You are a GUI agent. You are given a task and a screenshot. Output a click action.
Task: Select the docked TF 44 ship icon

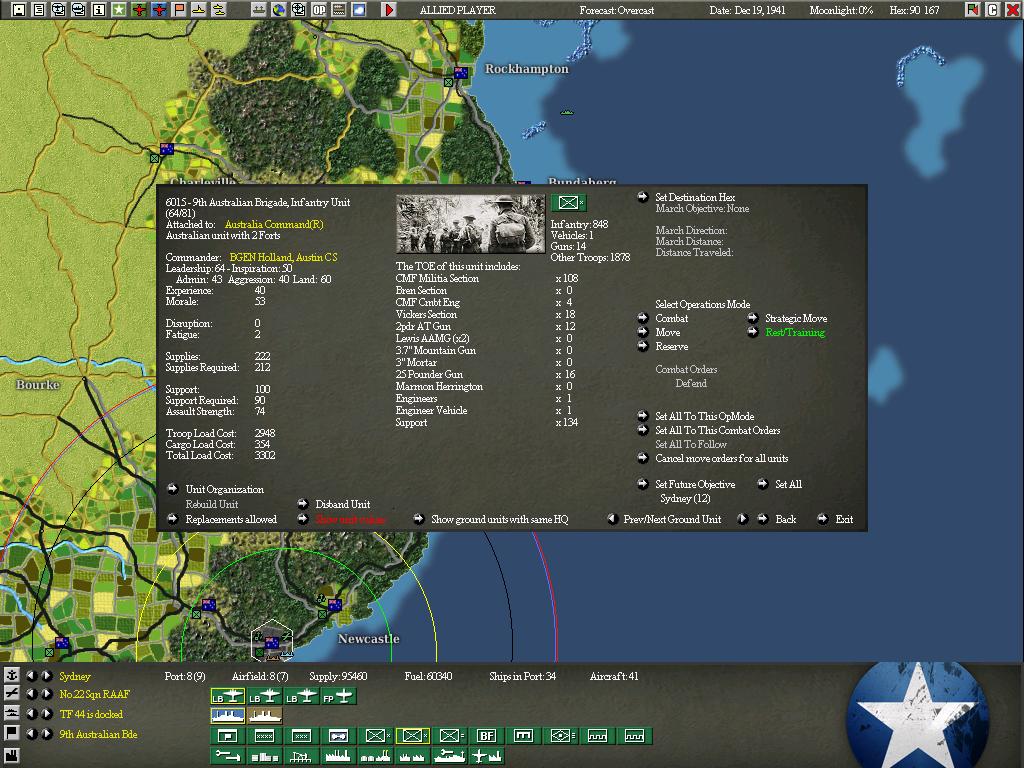228,716
